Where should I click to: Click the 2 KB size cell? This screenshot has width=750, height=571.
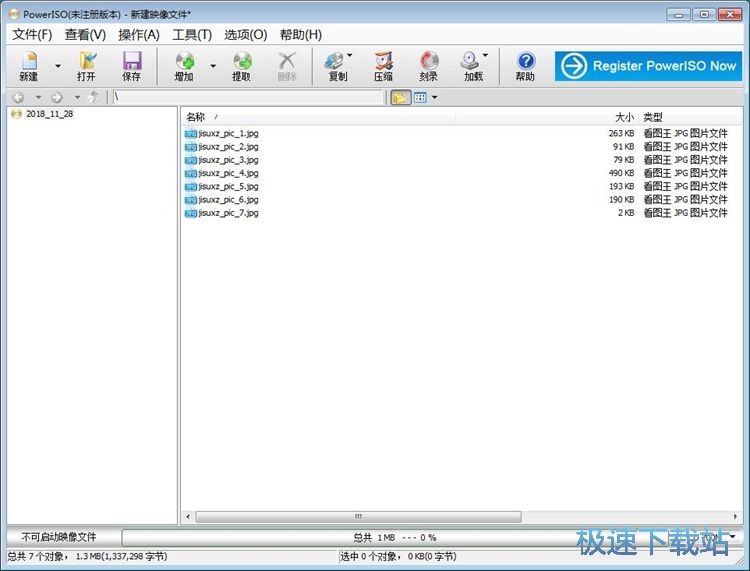coord(626,213)
